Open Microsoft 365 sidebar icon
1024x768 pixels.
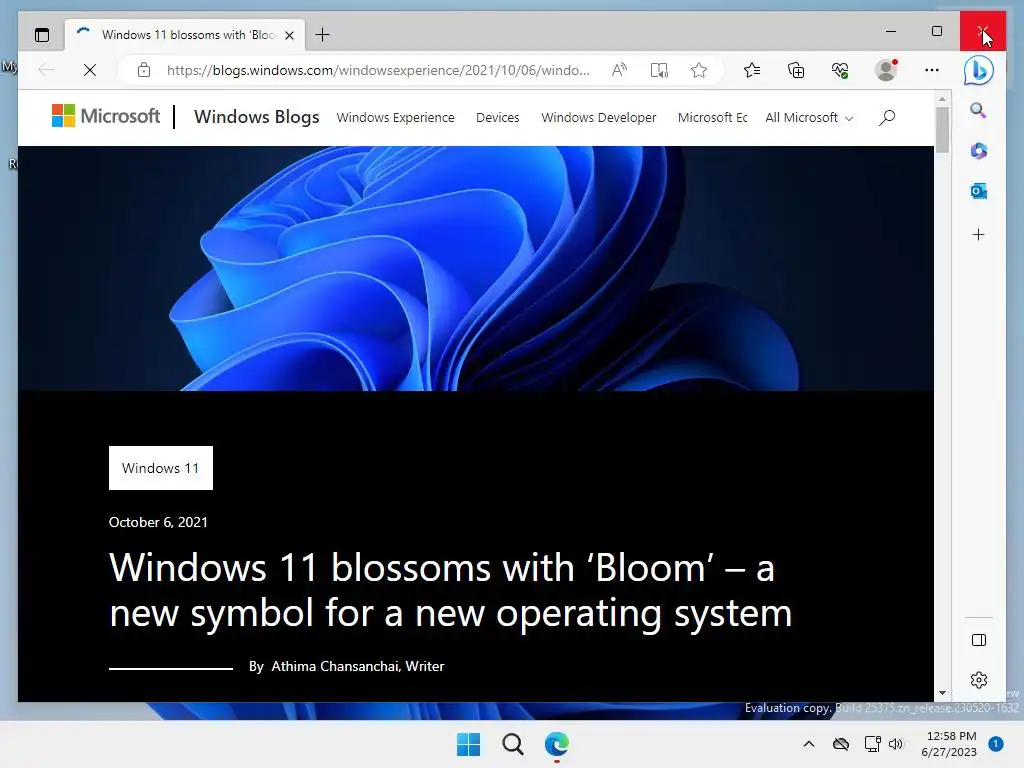[x=978, y=151]
